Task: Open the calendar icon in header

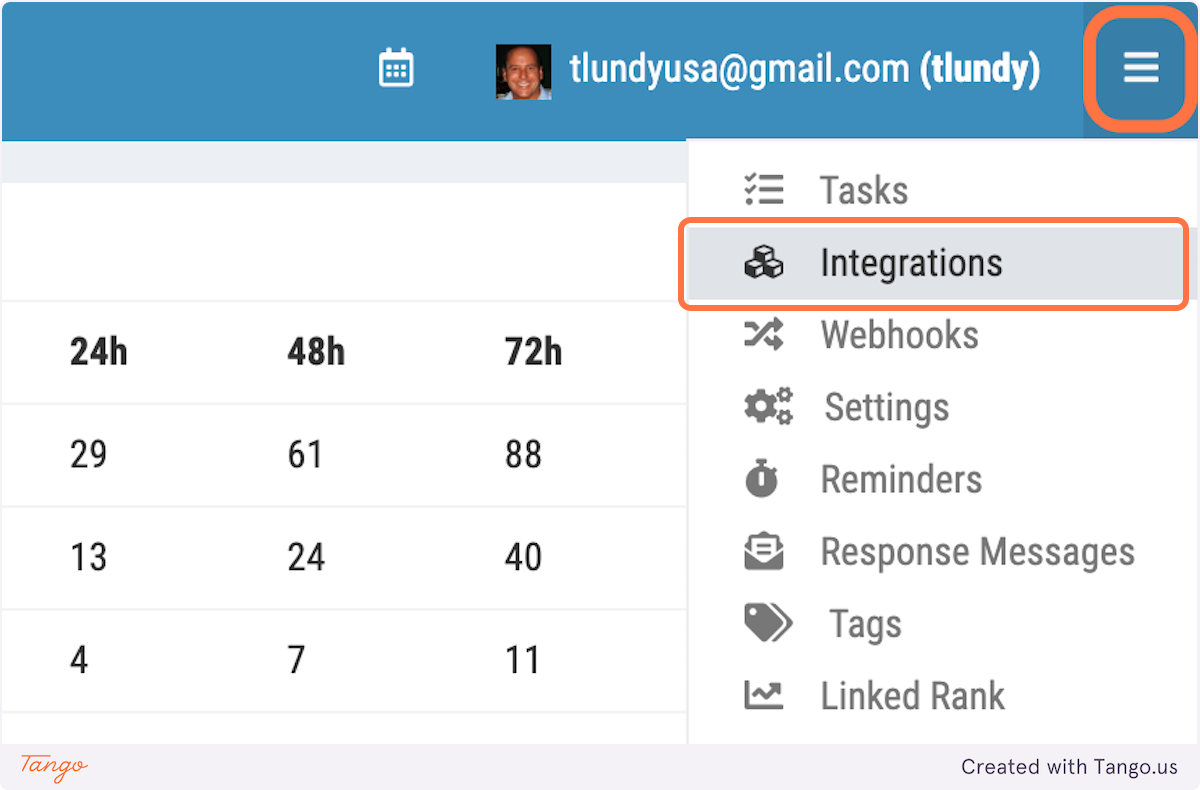Action: (396, 69)
